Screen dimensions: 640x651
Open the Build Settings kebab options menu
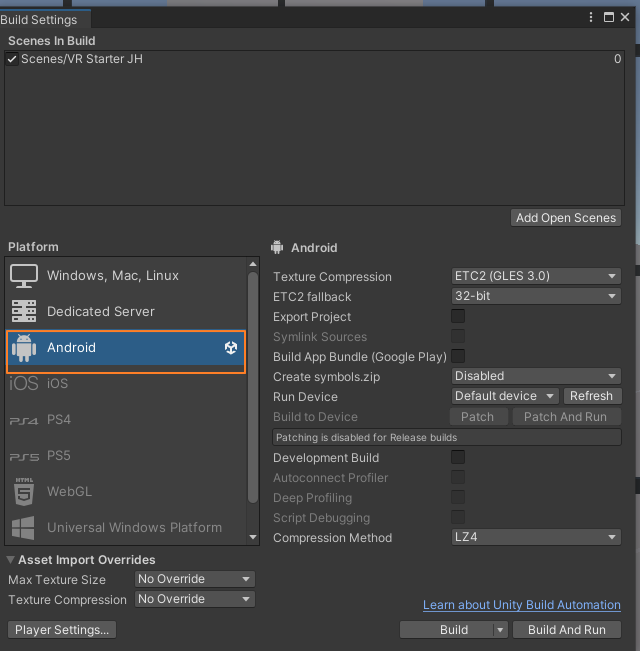click(591, 17)
